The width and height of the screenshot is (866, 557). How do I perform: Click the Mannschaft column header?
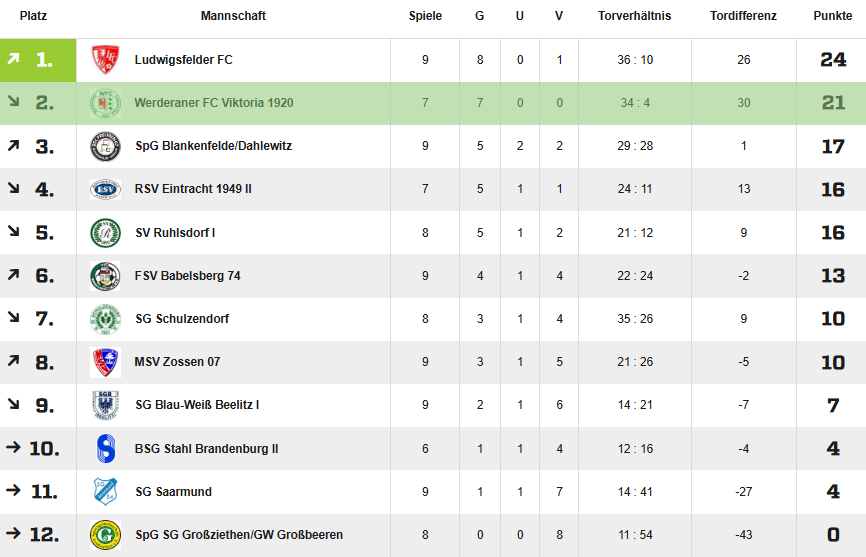click(x=233, y=16)
